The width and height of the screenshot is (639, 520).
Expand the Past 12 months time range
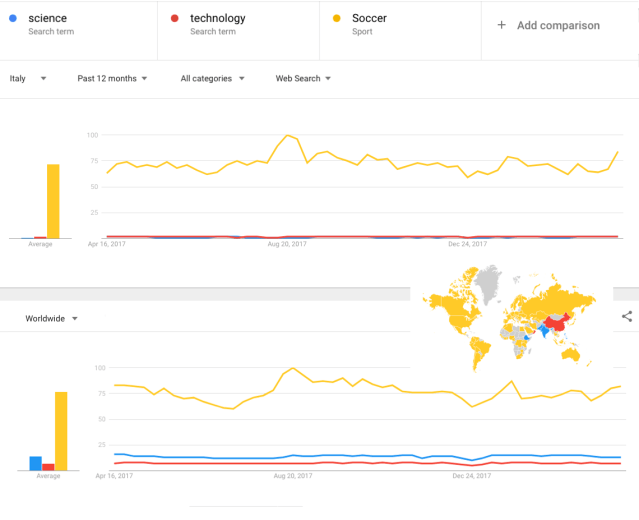pyautogui.click(x=112, y=78)
